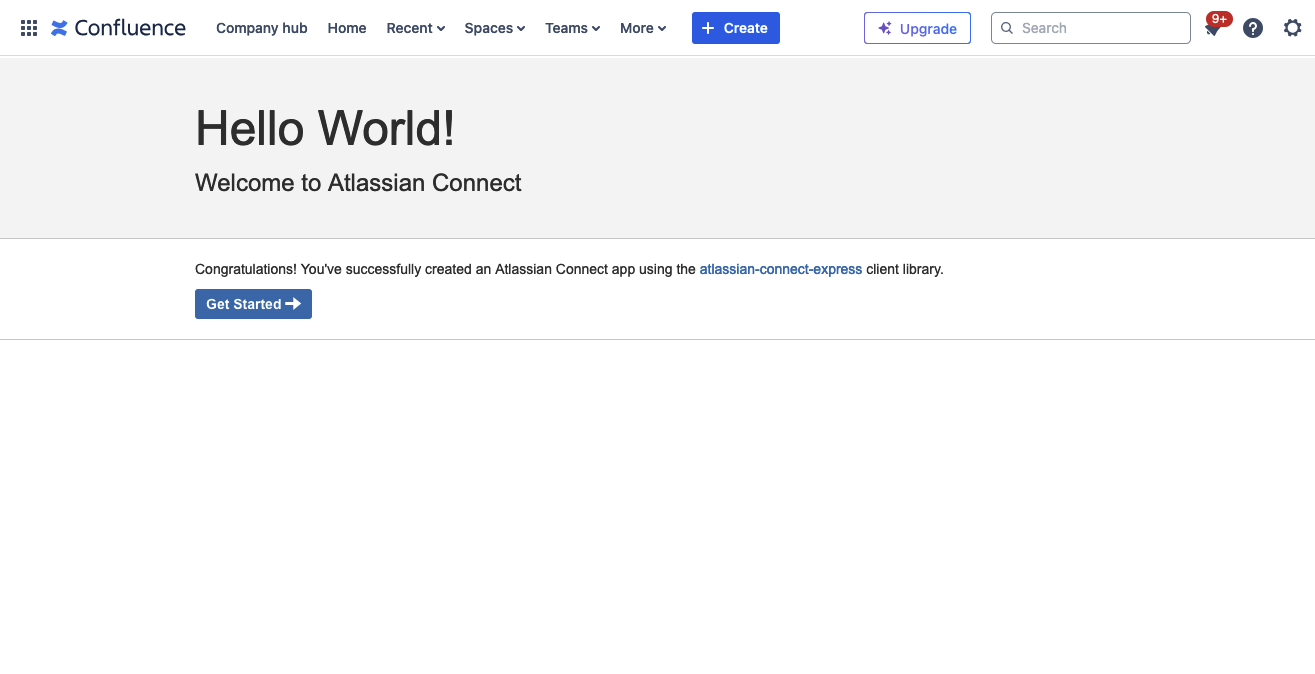The height and width of the screenshot is (674, 1315).
Task: Click the arrow icon inside Get Started
Action: (294, 304)
